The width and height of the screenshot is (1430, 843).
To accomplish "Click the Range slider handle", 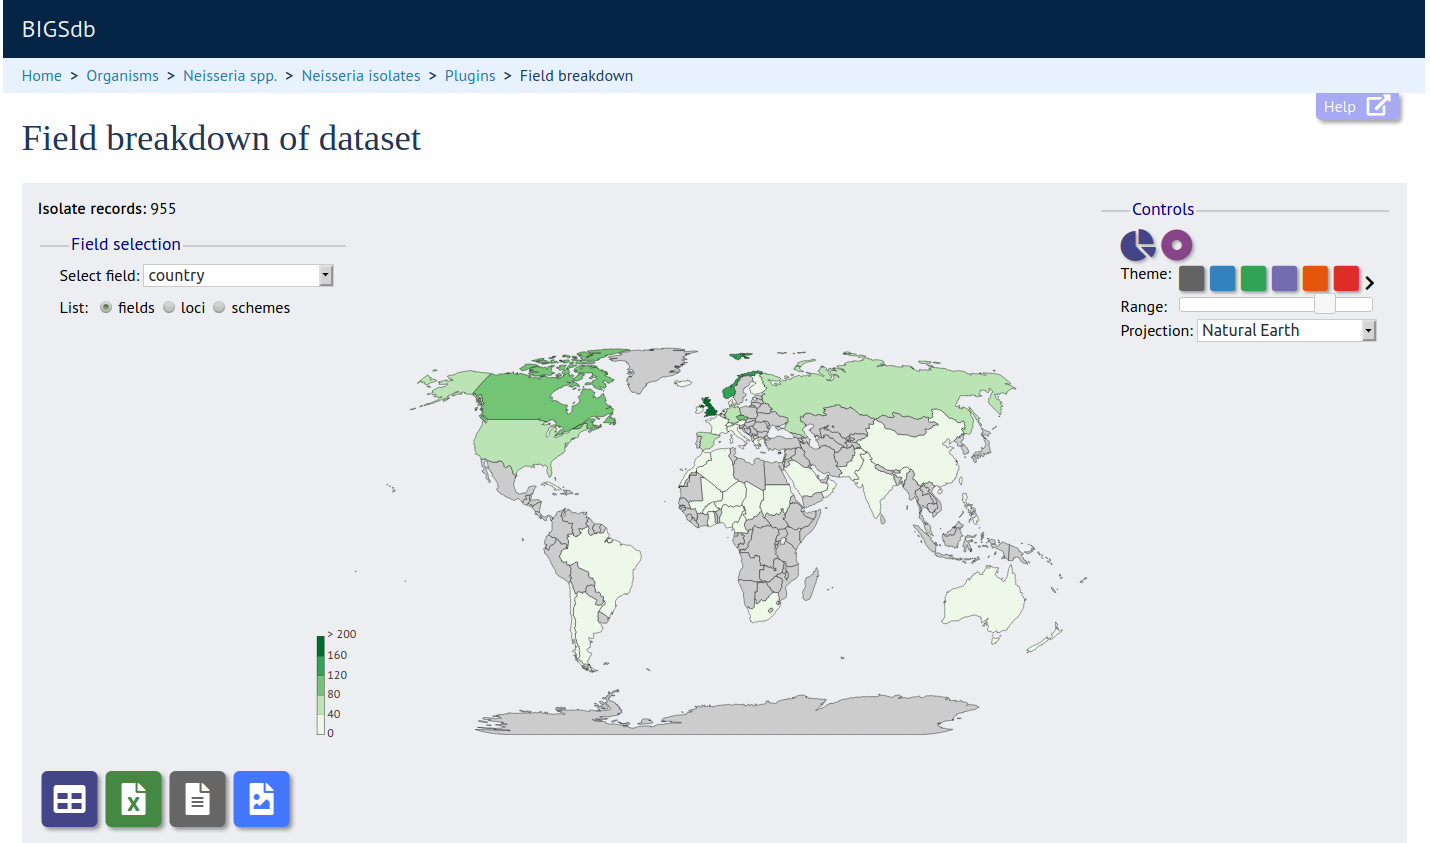I will pyautogui.click(x=1325, y=304).
